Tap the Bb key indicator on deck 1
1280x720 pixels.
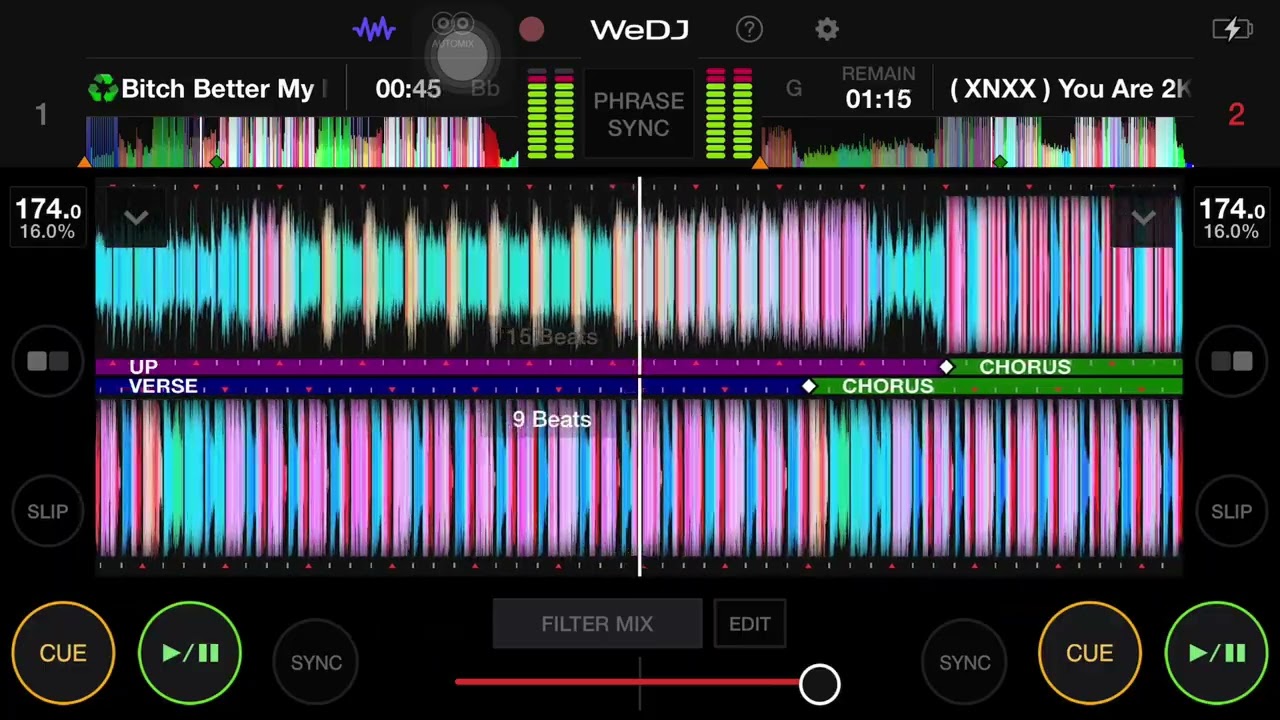point(485,89)
